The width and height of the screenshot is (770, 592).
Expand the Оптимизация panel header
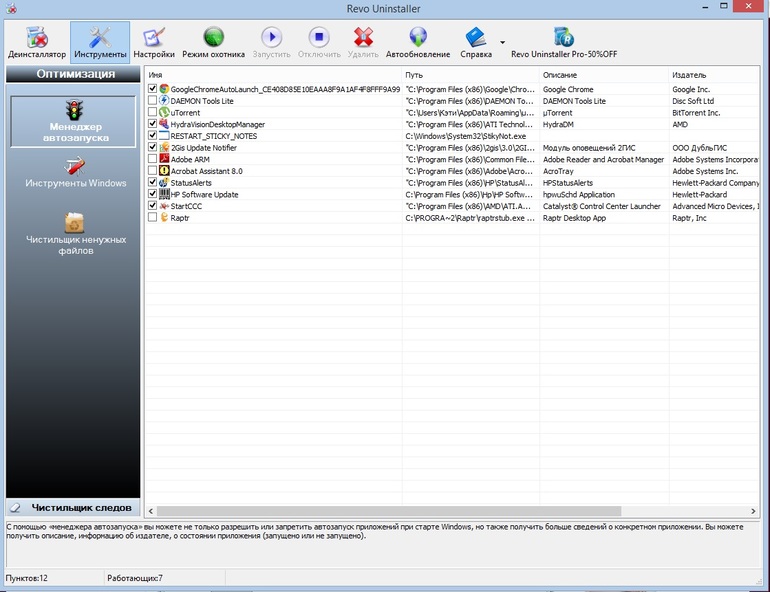pos(73,74)
